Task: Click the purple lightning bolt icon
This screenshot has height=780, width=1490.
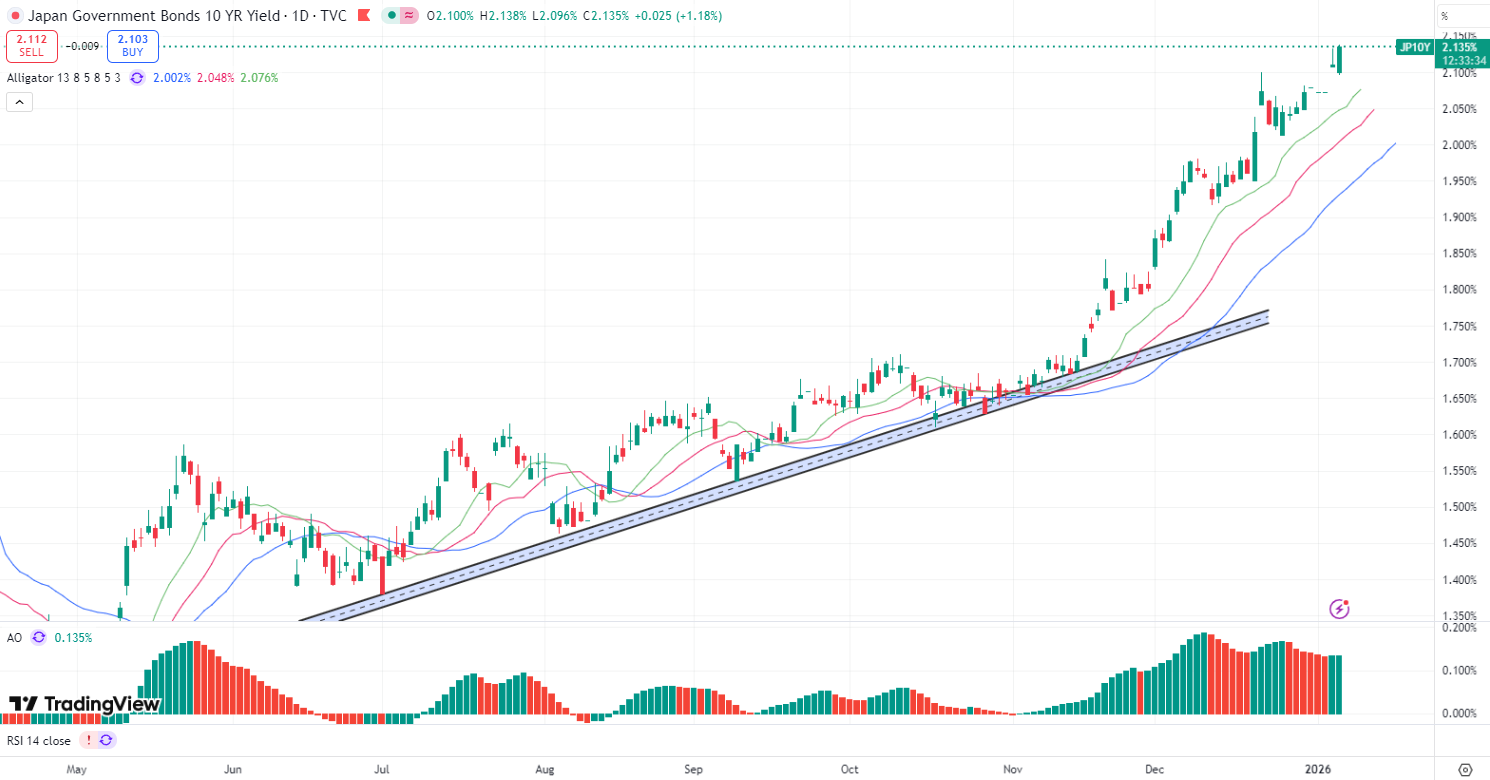Action: 1341,608
